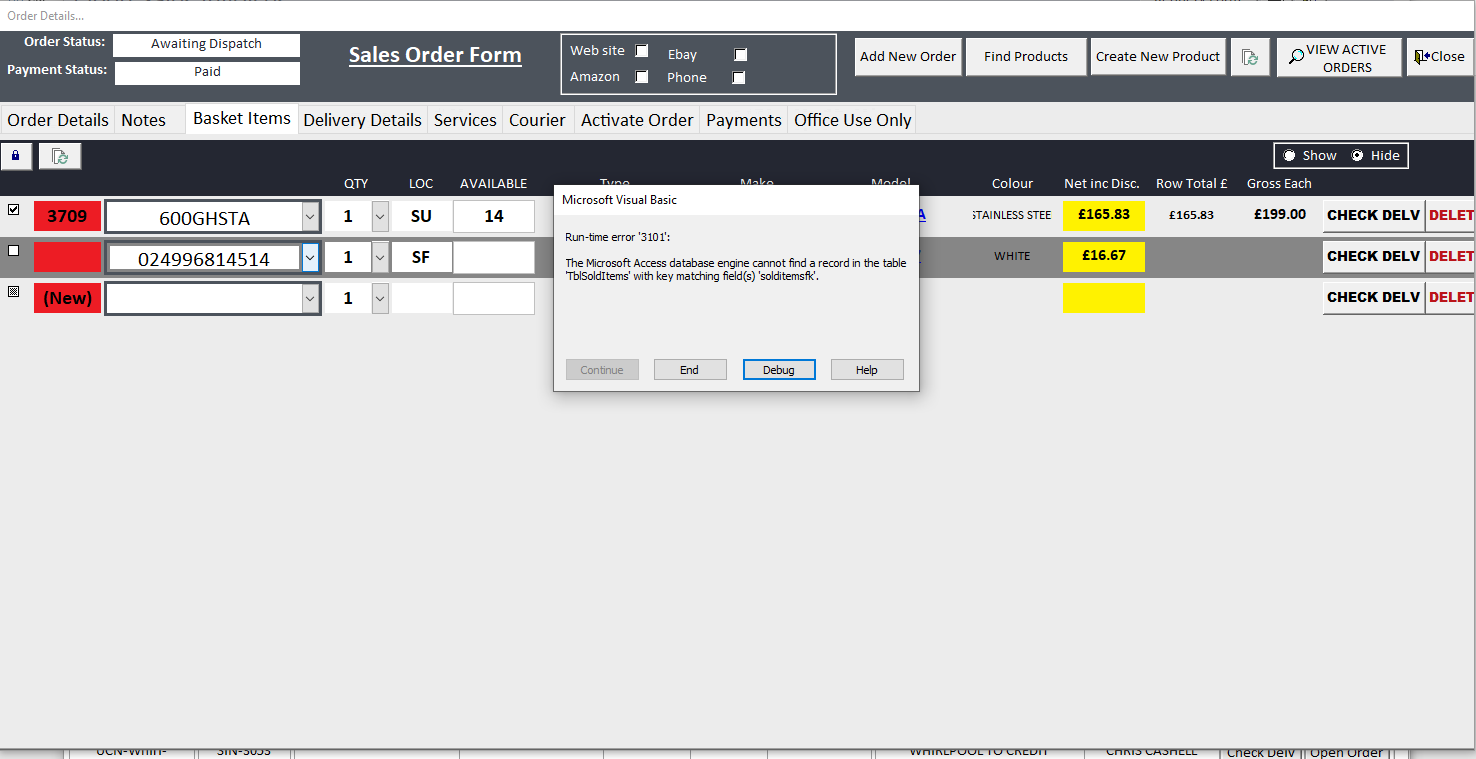Click the record marker on the (New) row
Image resolution: width=1476 pixels, height=759 pixels.
[x=13, y=292]
